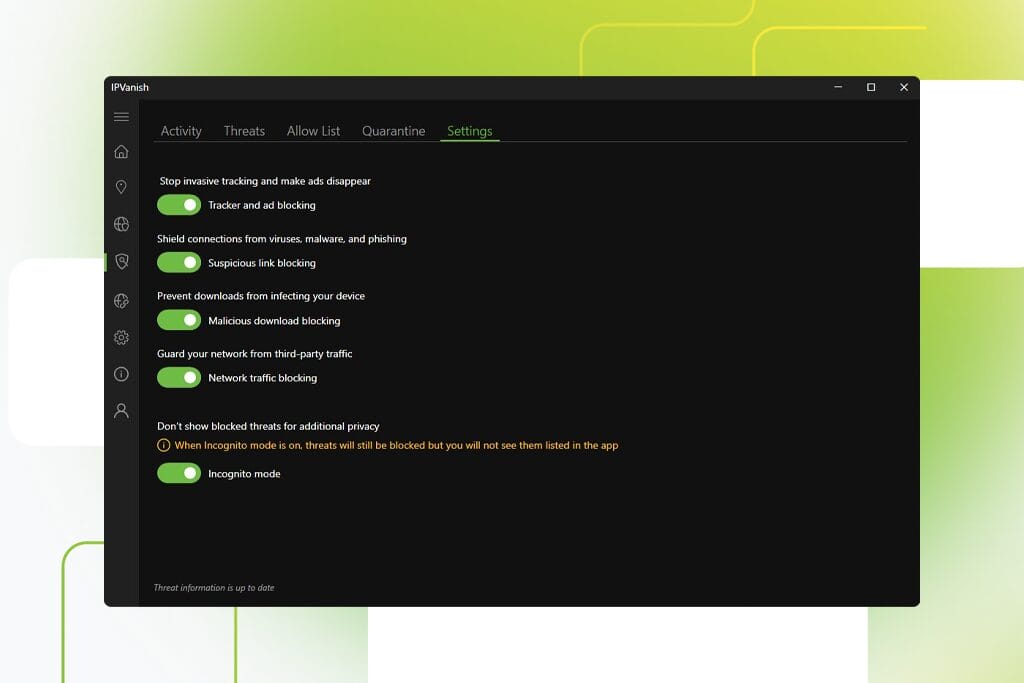Open the hamburger menu in the sidebar
The image size is (1024, 683).
pyautogui.click(x=121, y=117)
